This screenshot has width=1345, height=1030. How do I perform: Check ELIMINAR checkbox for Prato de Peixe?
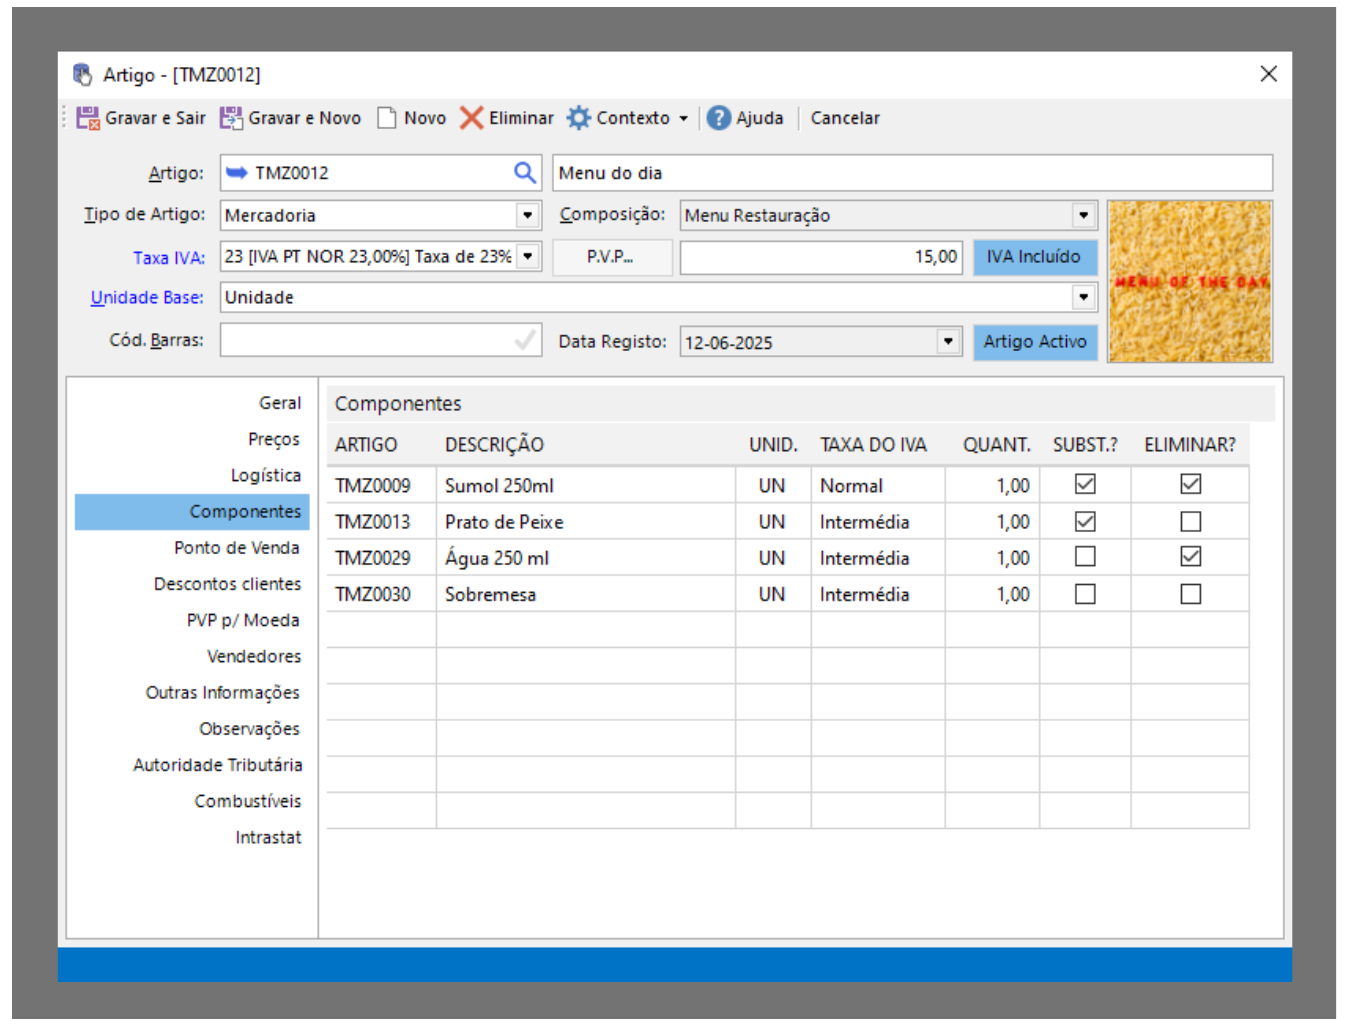pos(1190,522)
